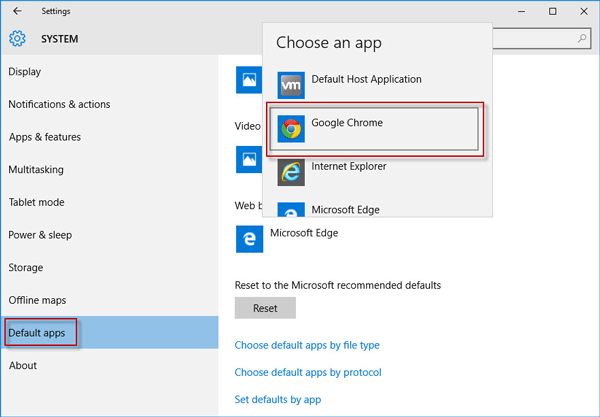Select Default apps in sidebar

click(110, 332)
